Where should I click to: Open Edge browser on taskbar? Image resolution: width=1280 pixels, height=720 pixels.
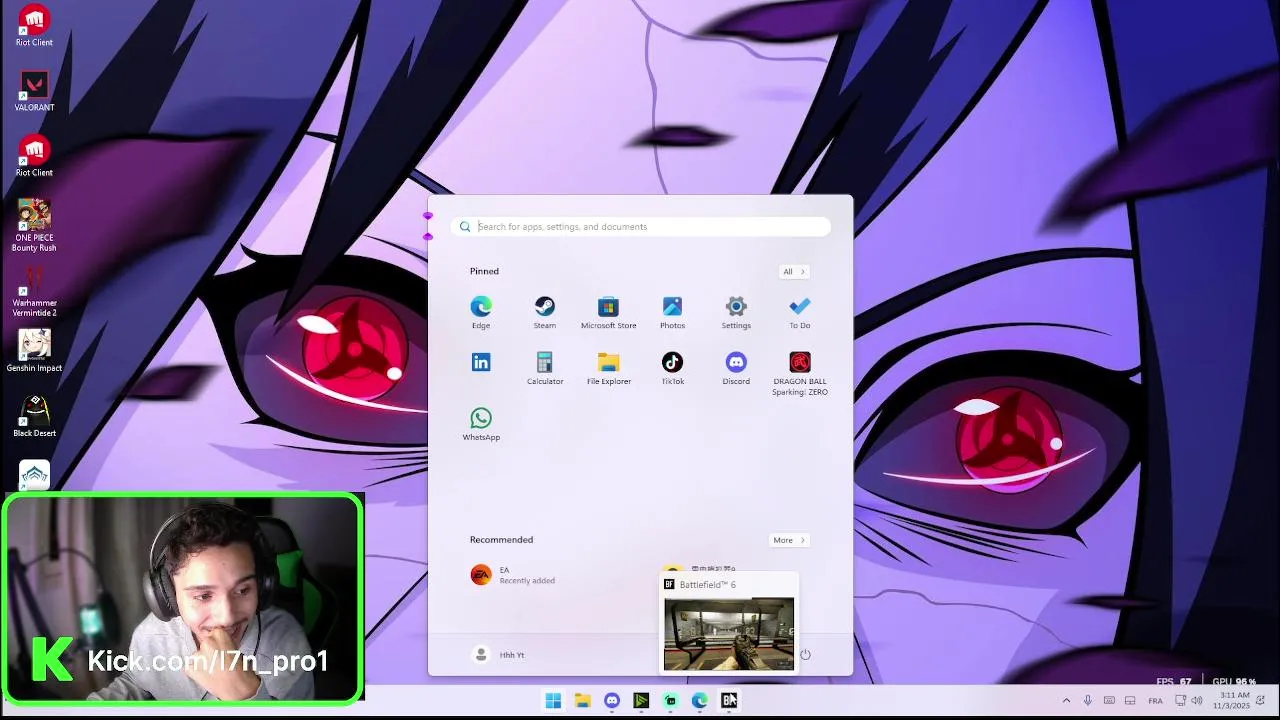coord(700,701)
